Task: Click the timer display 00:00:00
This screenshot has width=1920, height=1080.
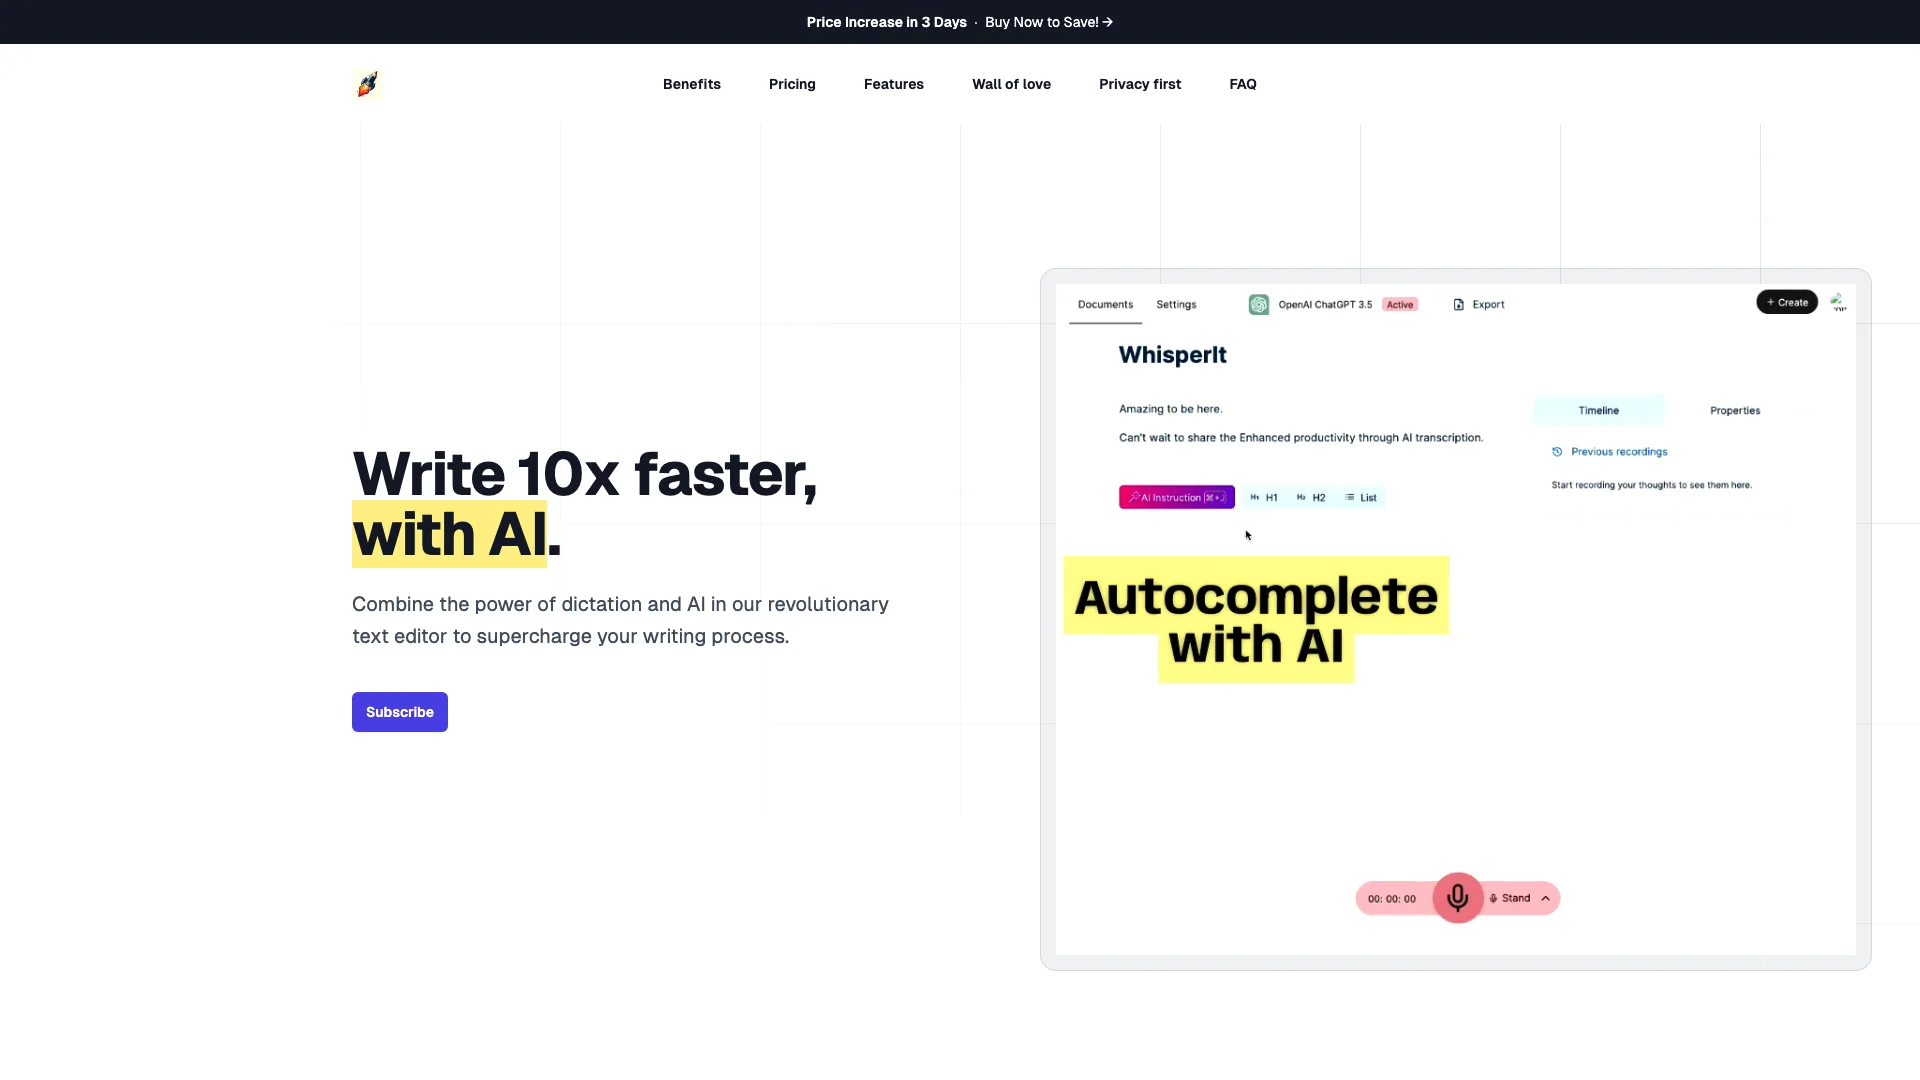Action: click(1391, 898)
